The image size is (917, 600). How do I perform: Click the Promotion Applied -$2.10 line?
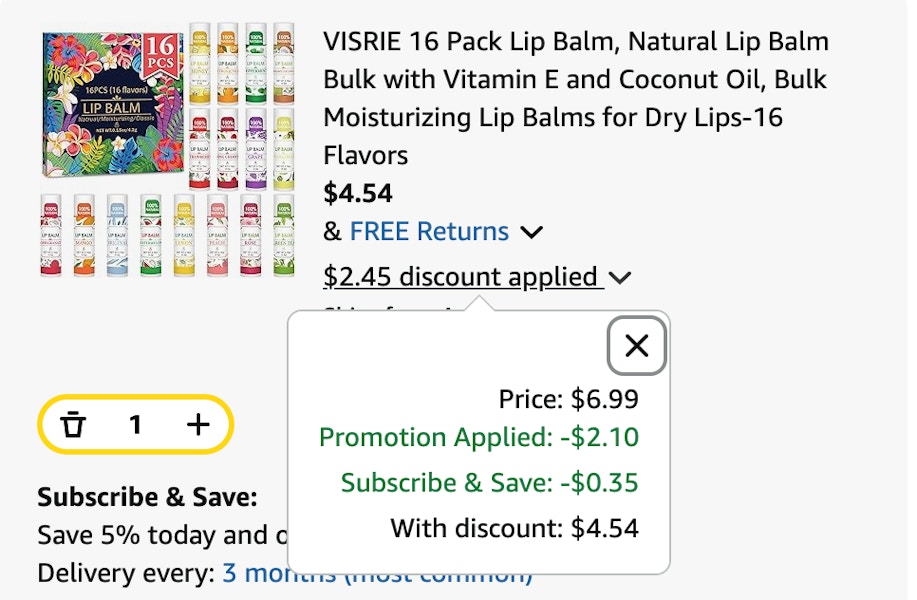pyautogui.click(x=479, y=437)
